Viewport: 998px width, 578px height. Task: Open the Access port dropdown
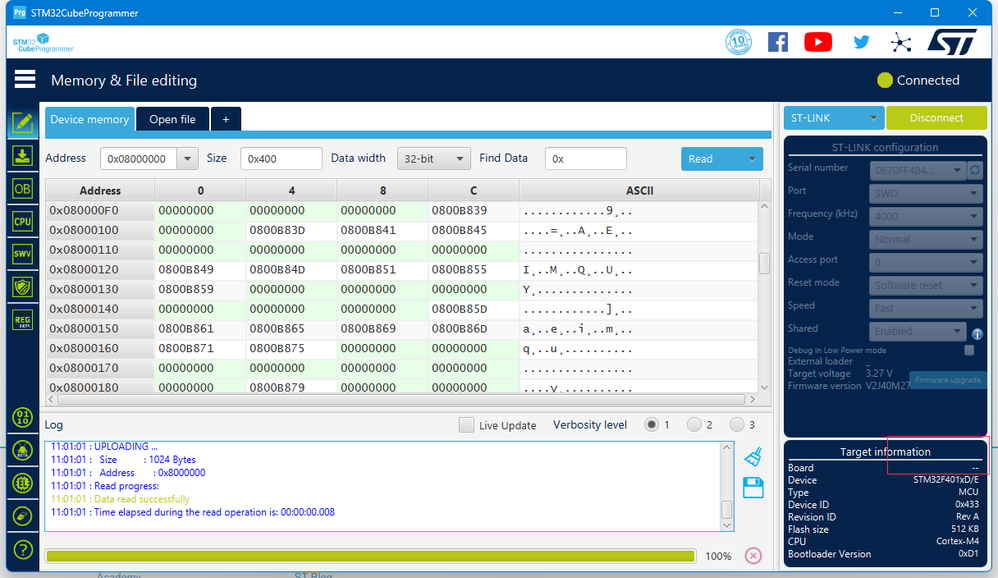(925, 262)
